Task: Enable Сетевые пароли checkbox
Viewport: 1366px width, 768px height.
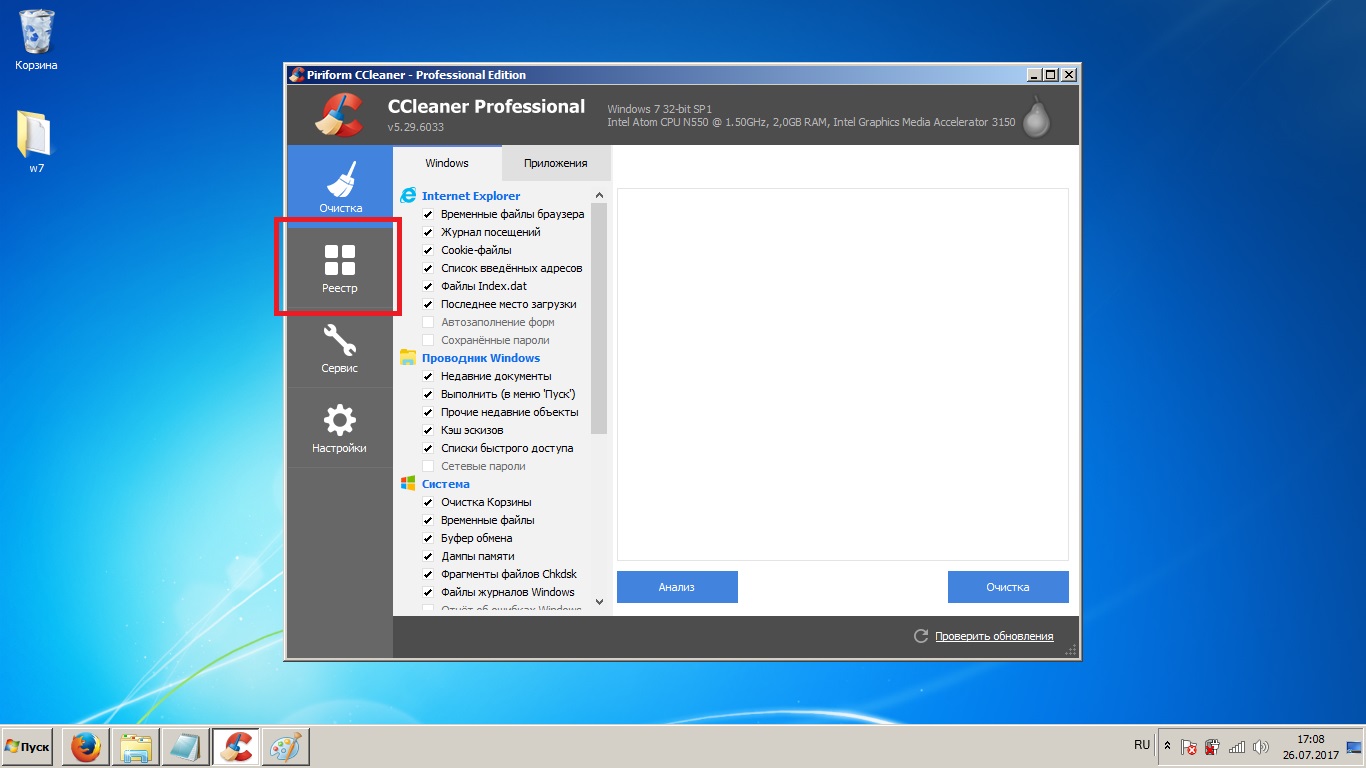Action: click(x=428, y=466)
